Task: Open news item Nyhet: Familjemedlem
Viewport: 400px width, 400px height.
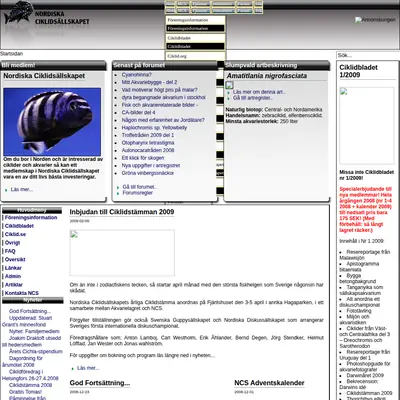Action: [x=34, y=331]
